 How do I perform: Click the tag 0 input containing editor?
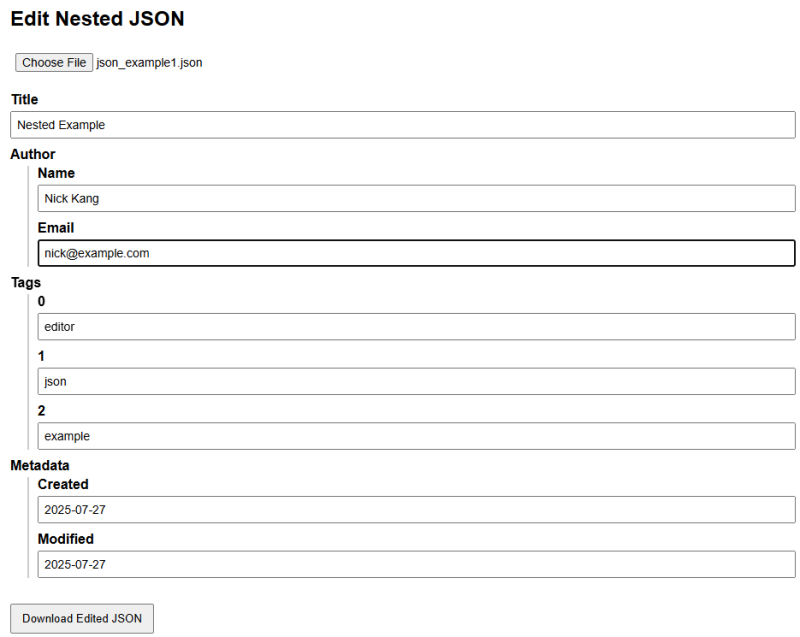click(x=416, y=326)
